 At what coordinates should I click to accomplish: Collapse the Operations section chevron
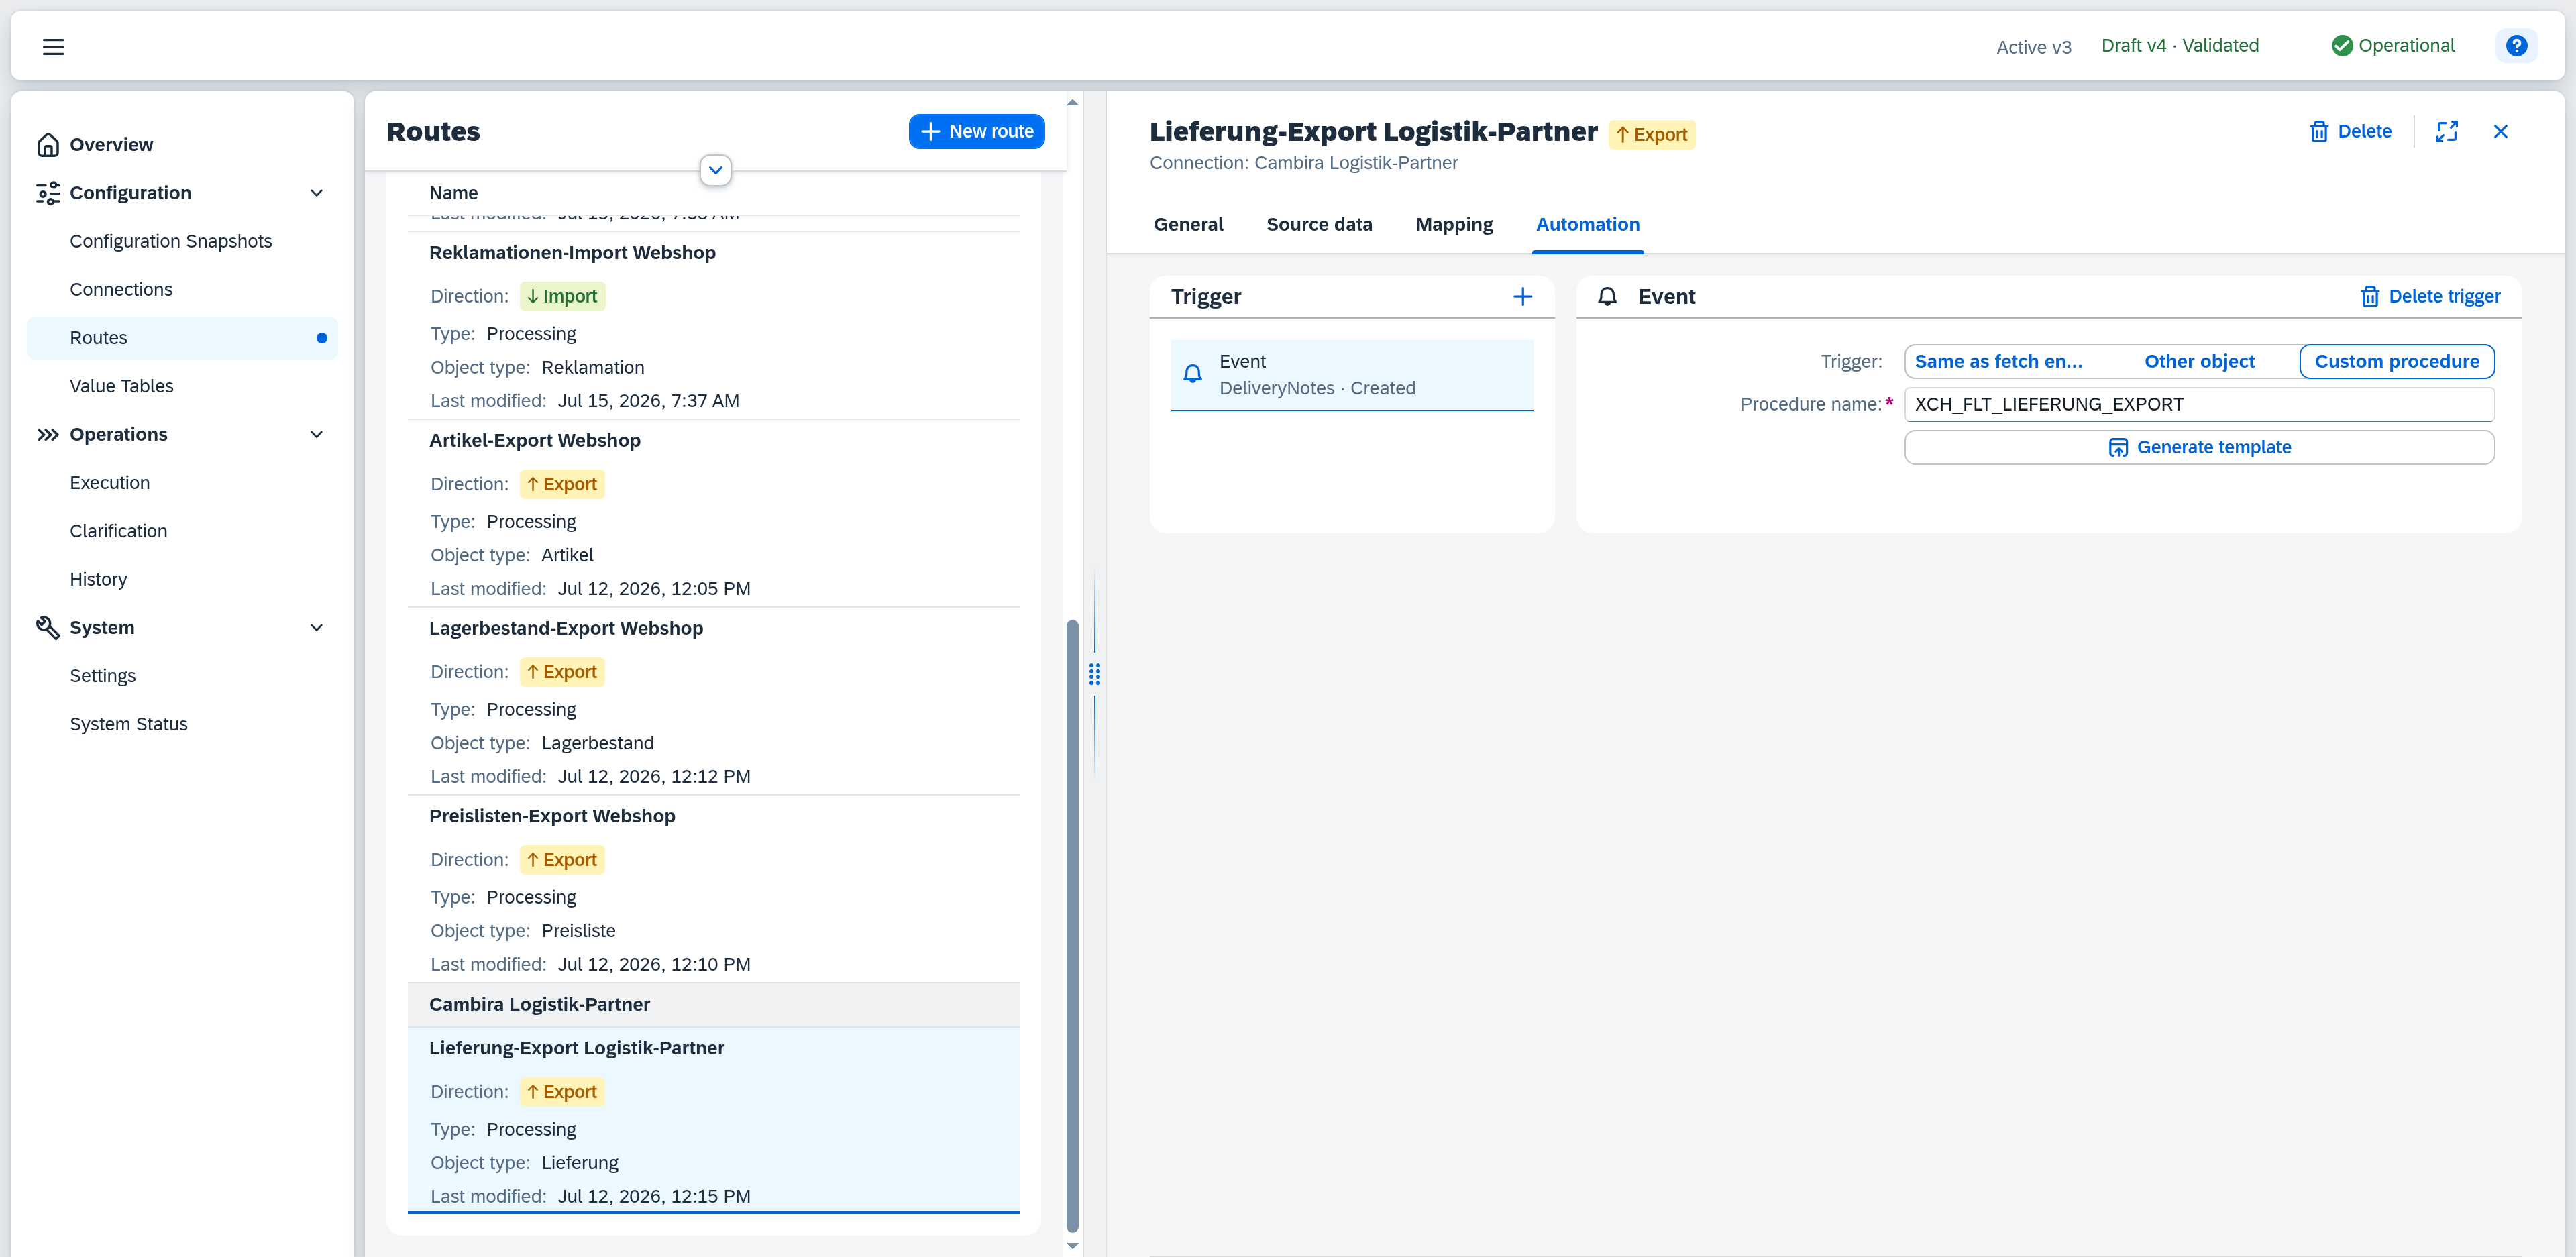click(x=316, y=434)
